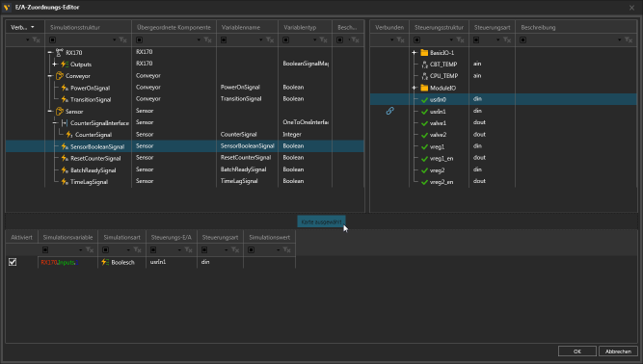The image size is (643, 364).
Task: Click the ModuleIO folder icon
Action: (424, 88)
